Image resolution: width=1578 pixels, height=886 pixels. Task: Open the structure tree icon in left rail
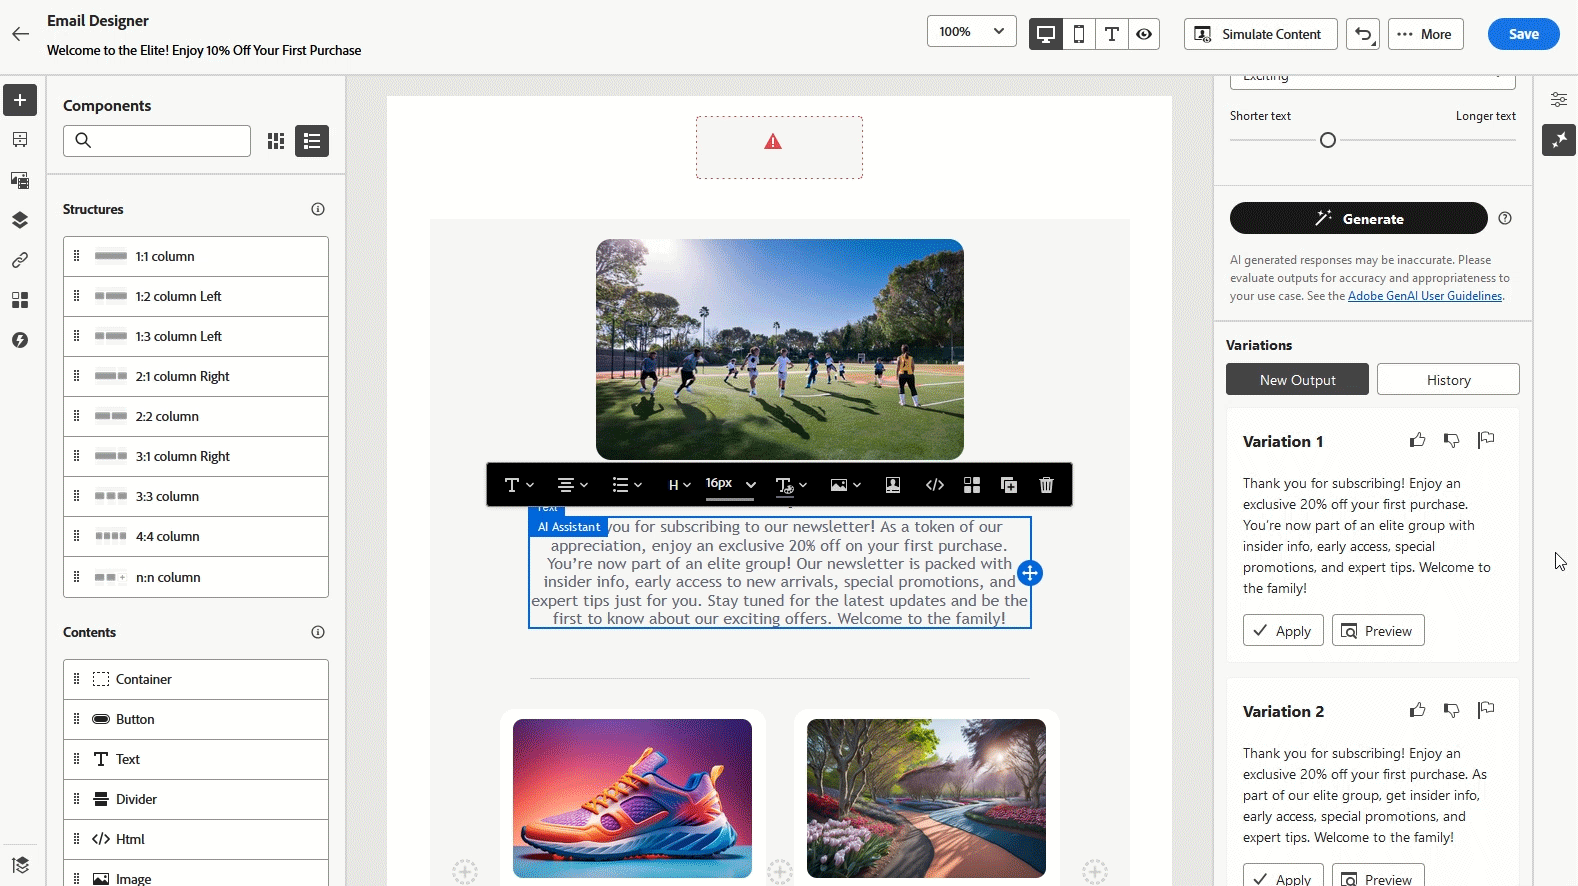20,140
